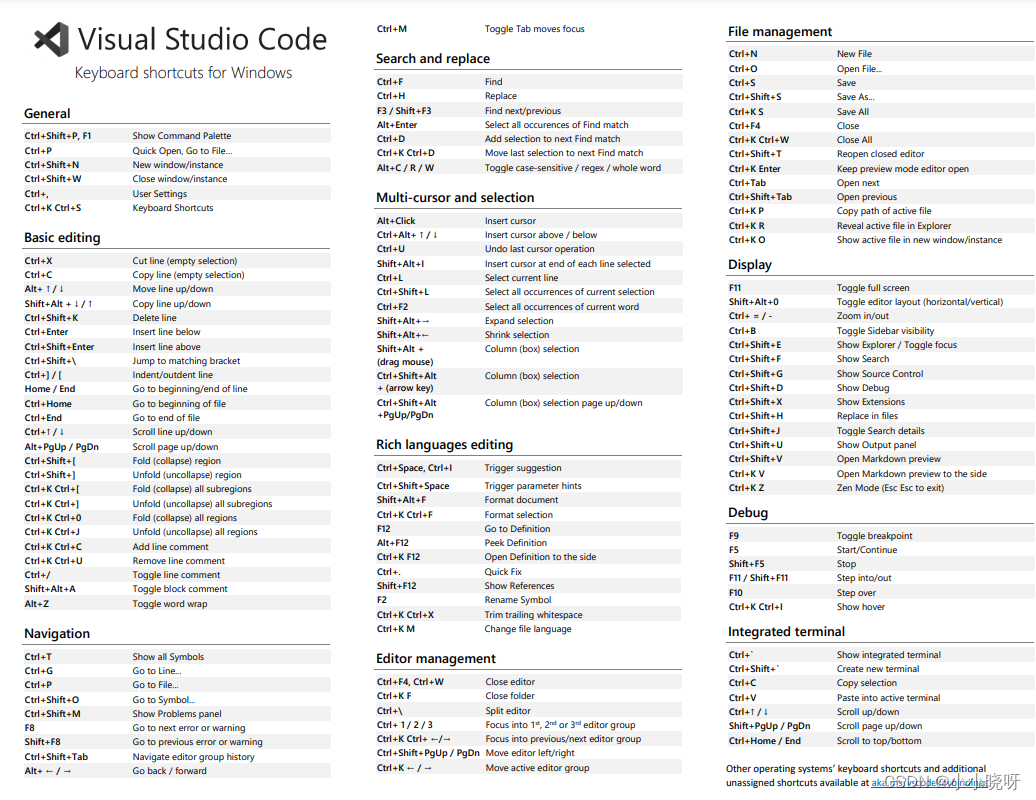Click the Editor management section heading

[436, 658]
